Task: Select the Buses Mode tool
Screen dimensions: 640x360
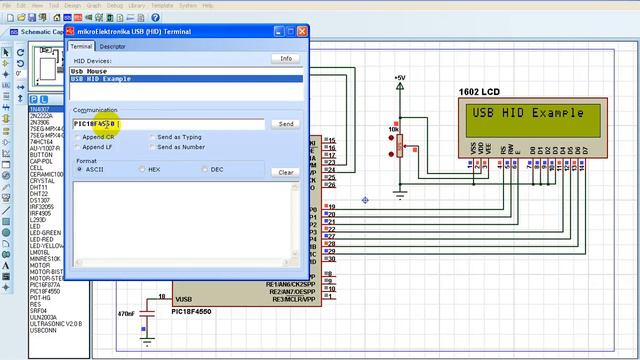Action: click(x=6, y=107)
